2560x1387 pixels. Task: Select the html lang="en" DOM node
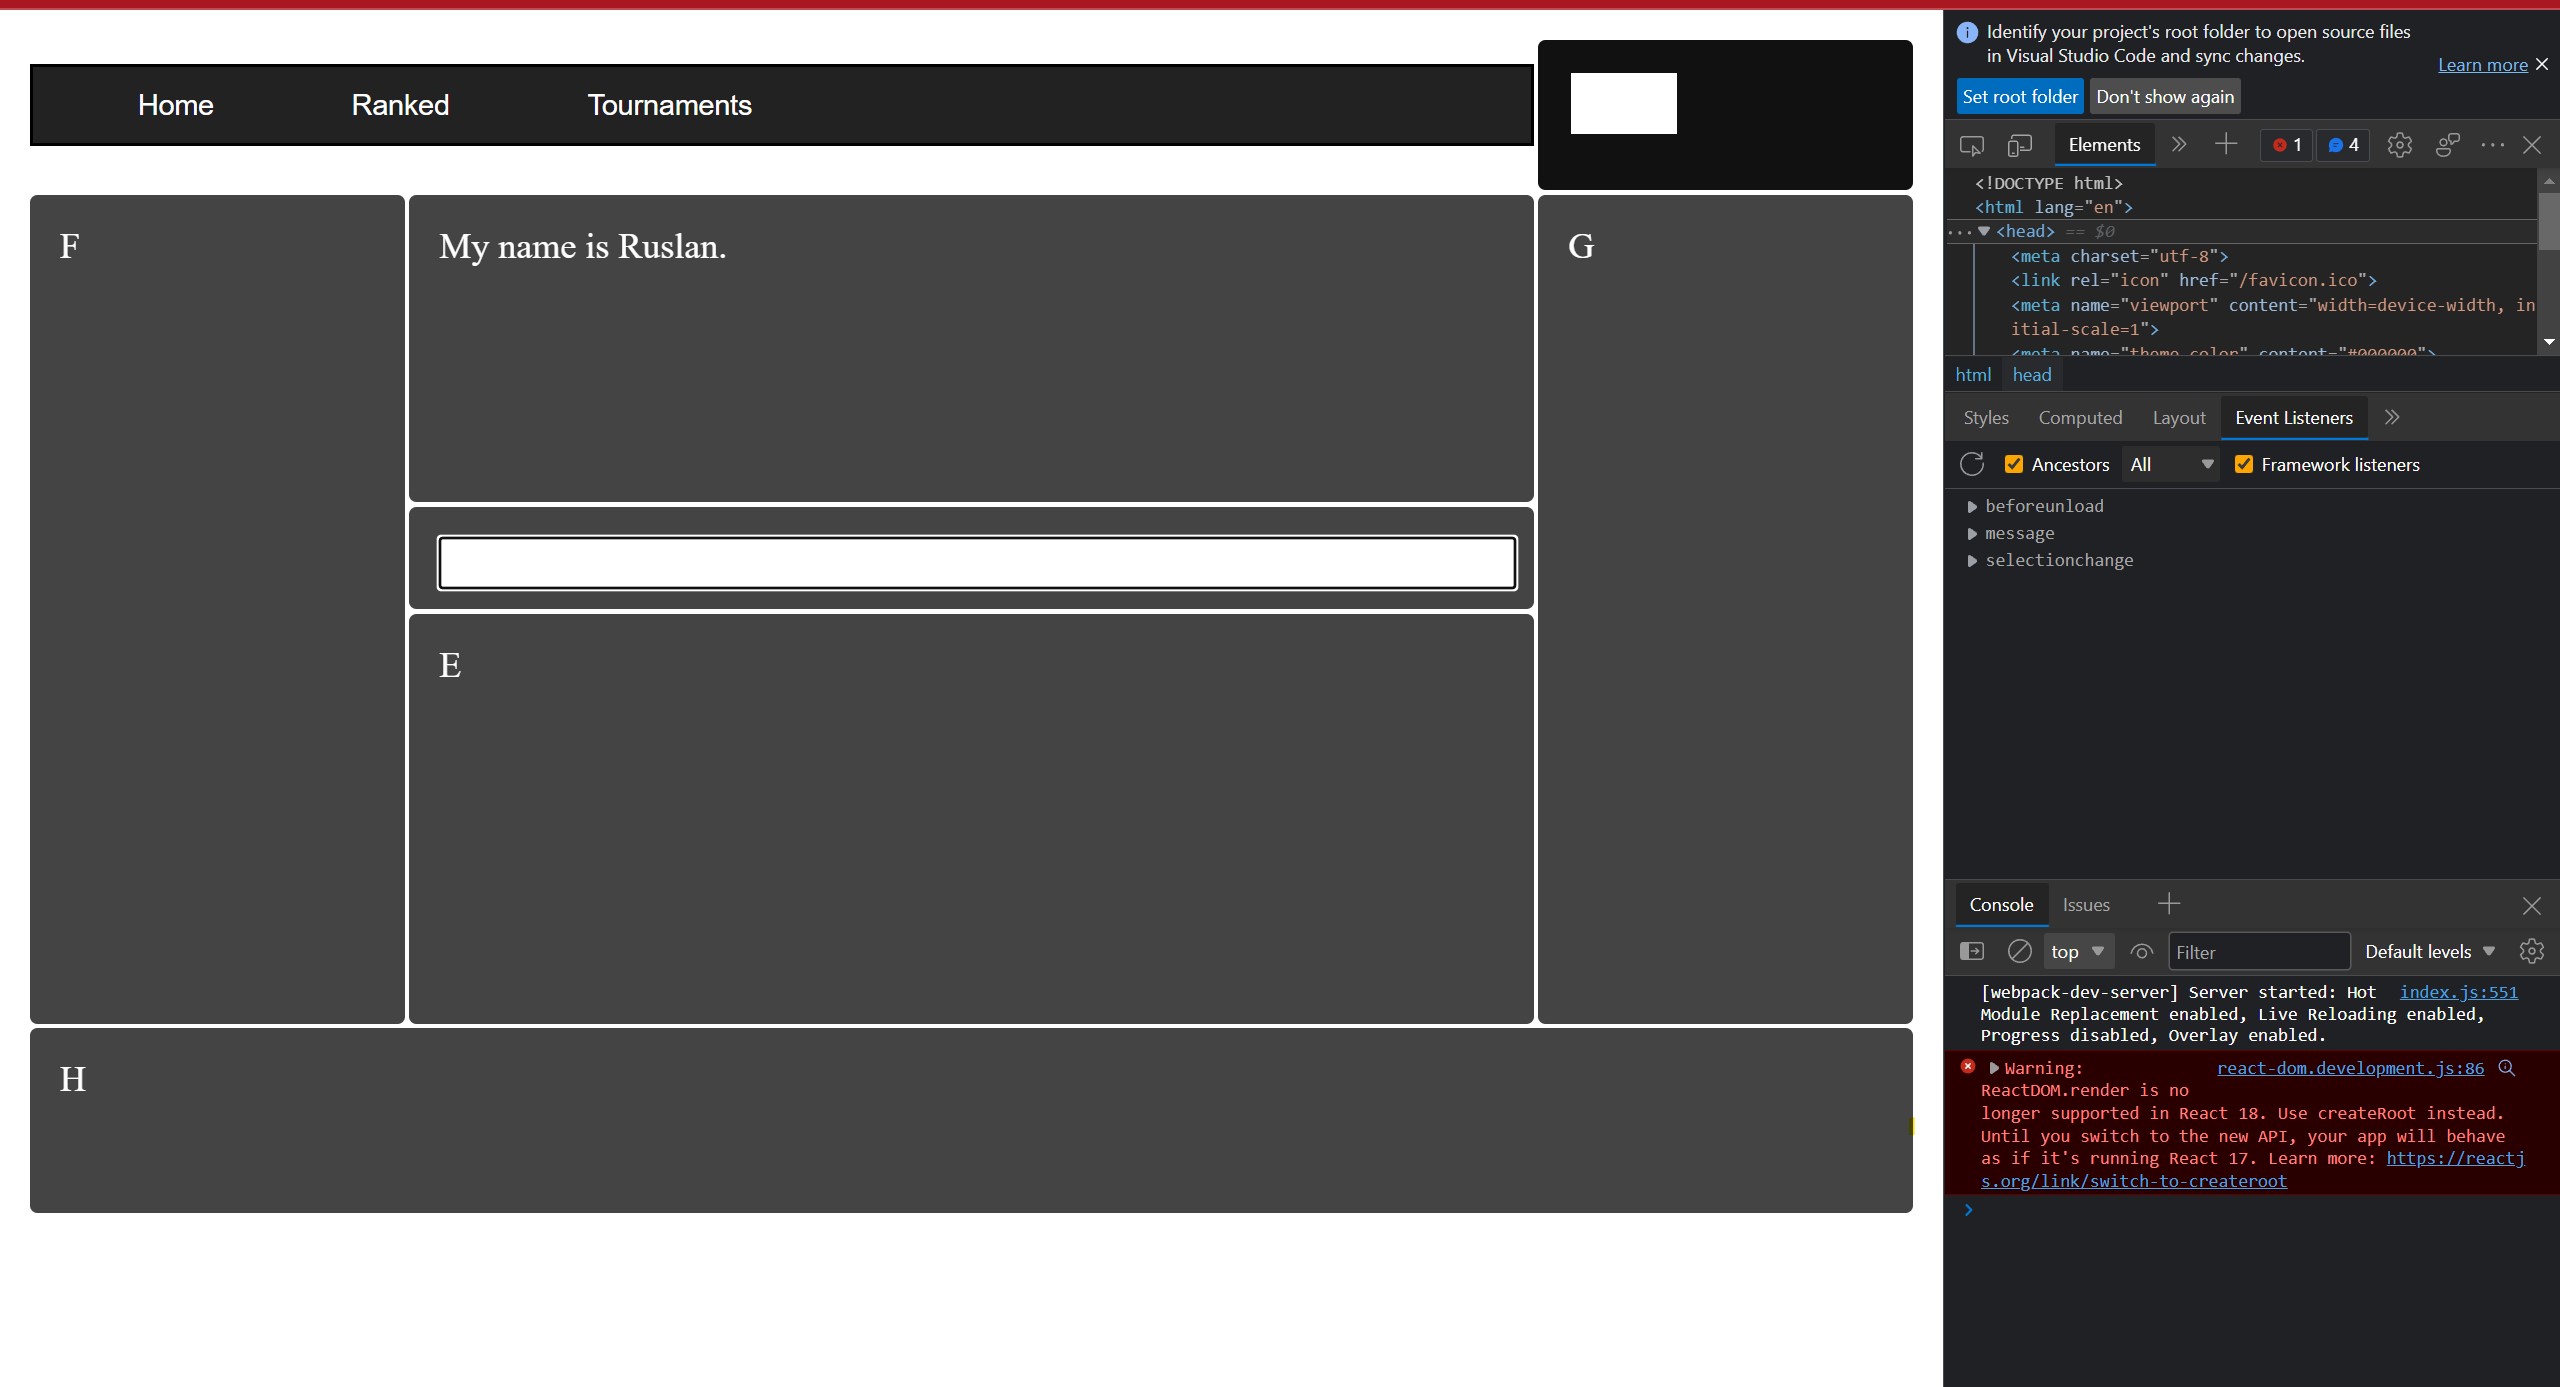pos(2054,207)
